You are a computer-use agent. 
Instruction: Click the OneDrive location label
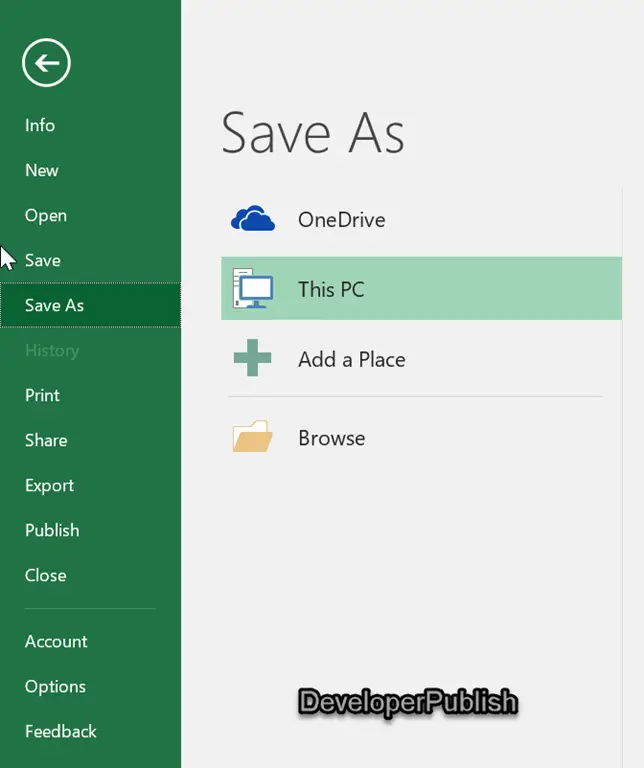(x=342, y=219)
